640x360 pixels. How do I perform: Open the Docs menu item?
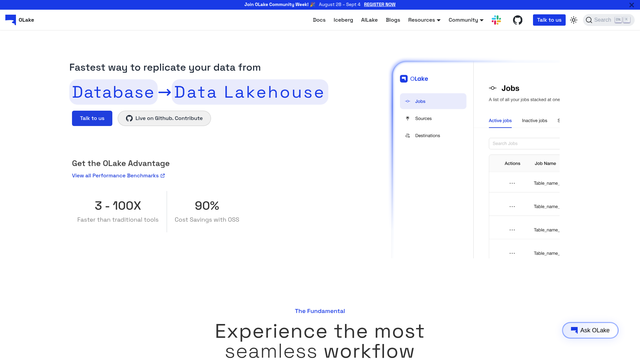click(x=319, y=20)
